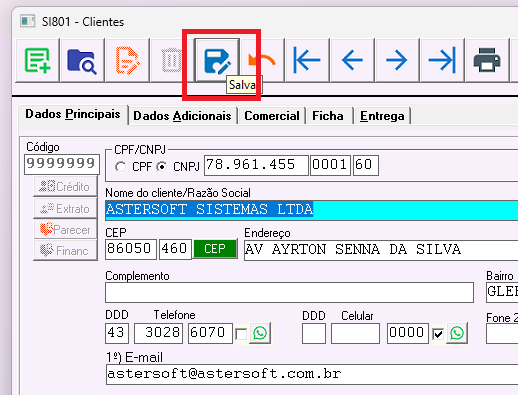Click the Complemento input field
The height and width of the screenshot is (395, 518).
289,293
